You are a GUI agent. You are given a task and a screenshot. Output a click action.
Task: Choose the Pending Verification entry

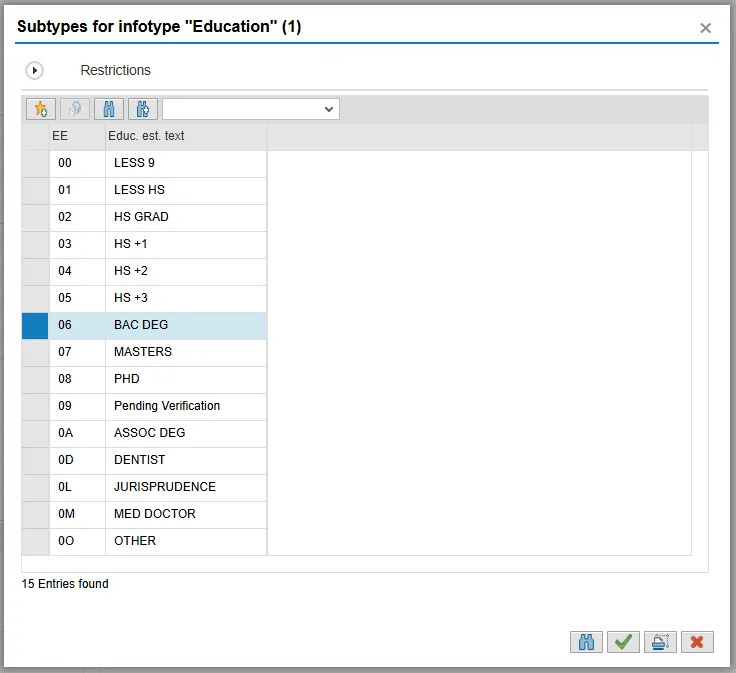click(167, 406)
